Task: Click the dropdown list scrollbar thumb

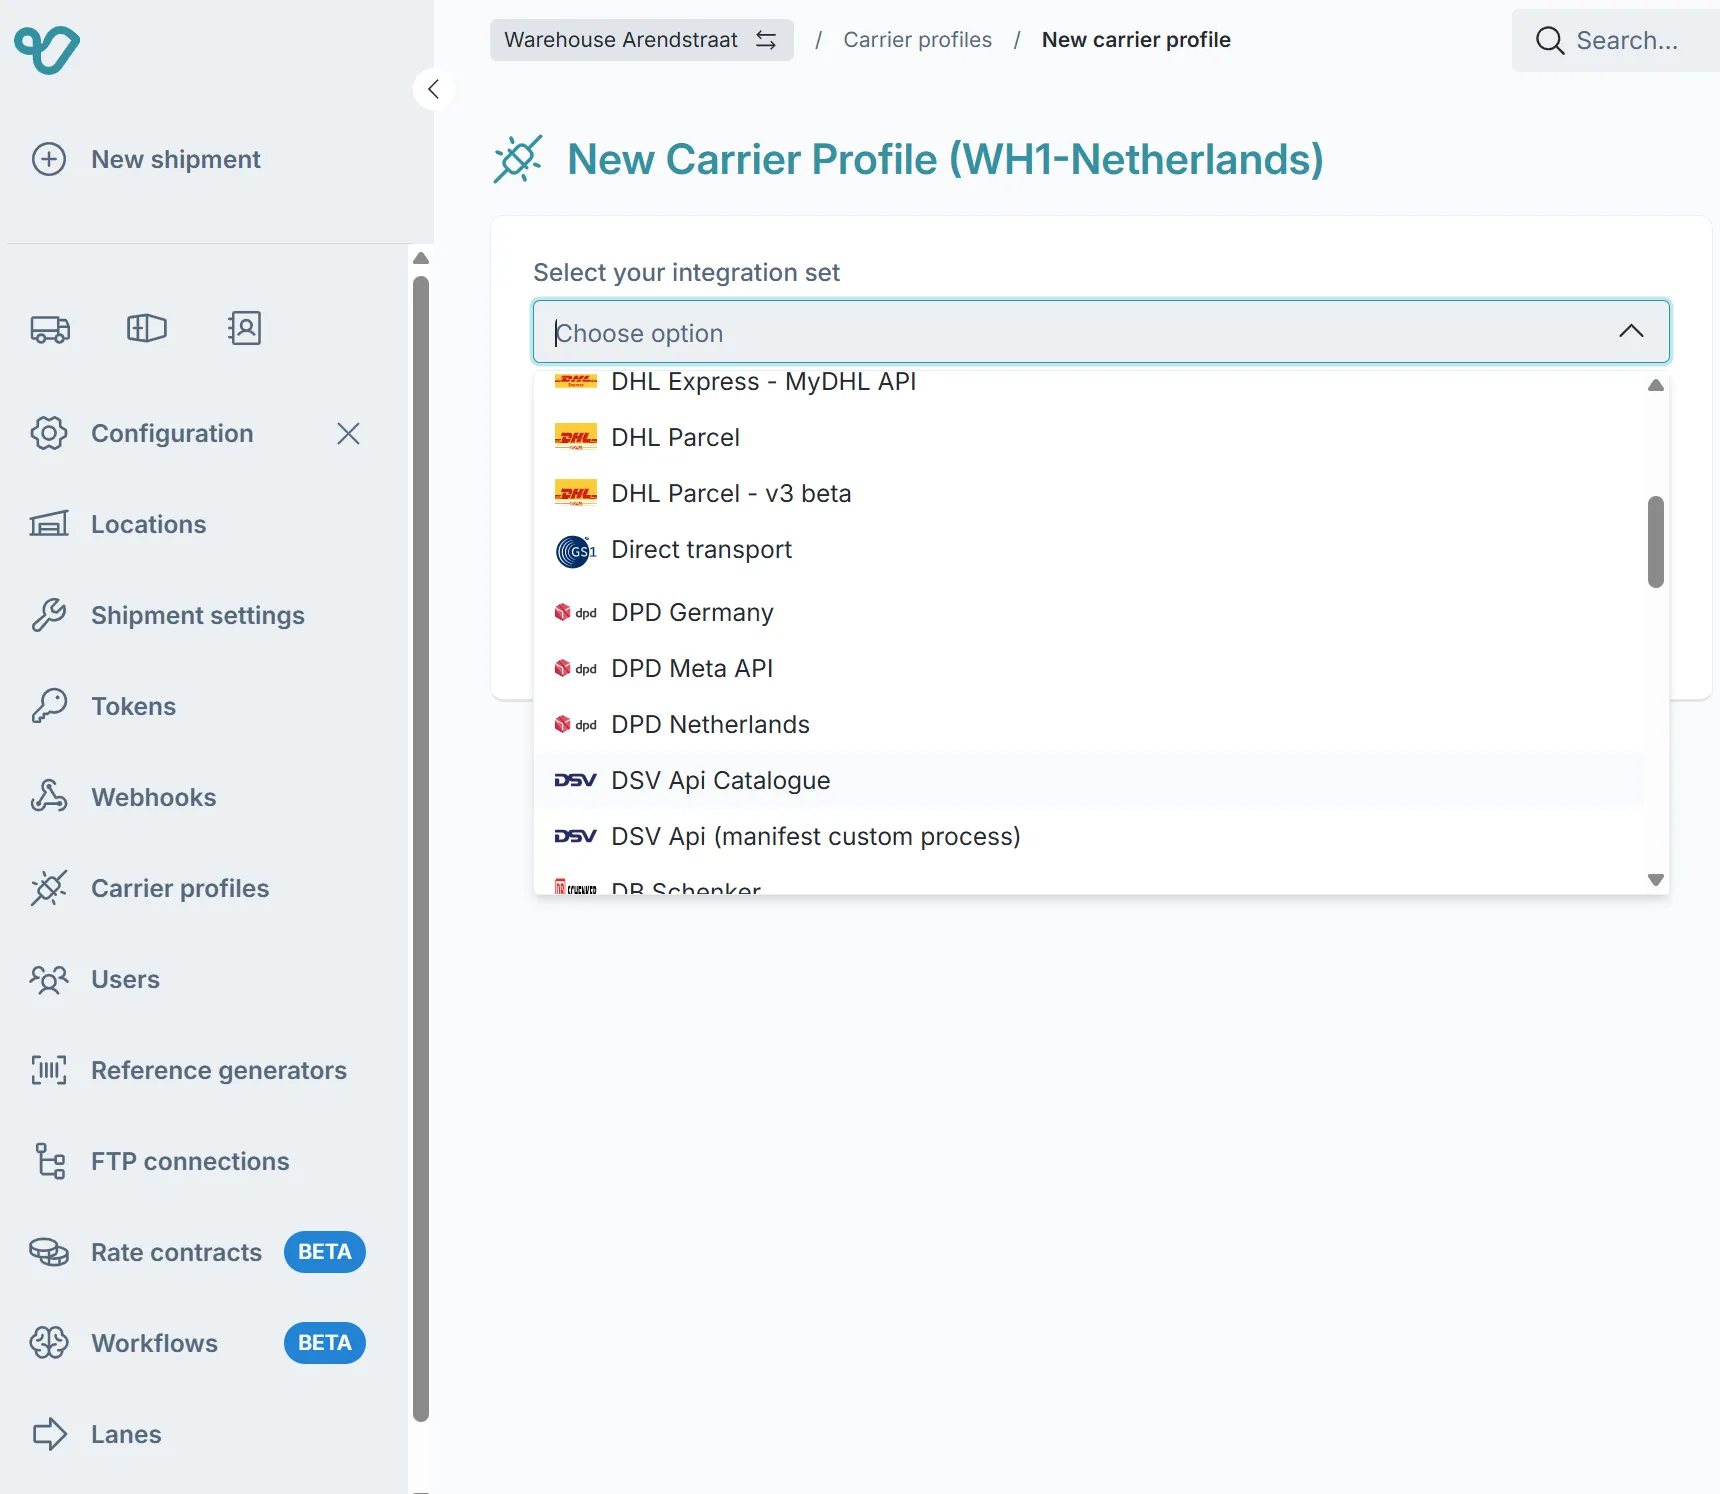Action: [x=1656, y=541]
